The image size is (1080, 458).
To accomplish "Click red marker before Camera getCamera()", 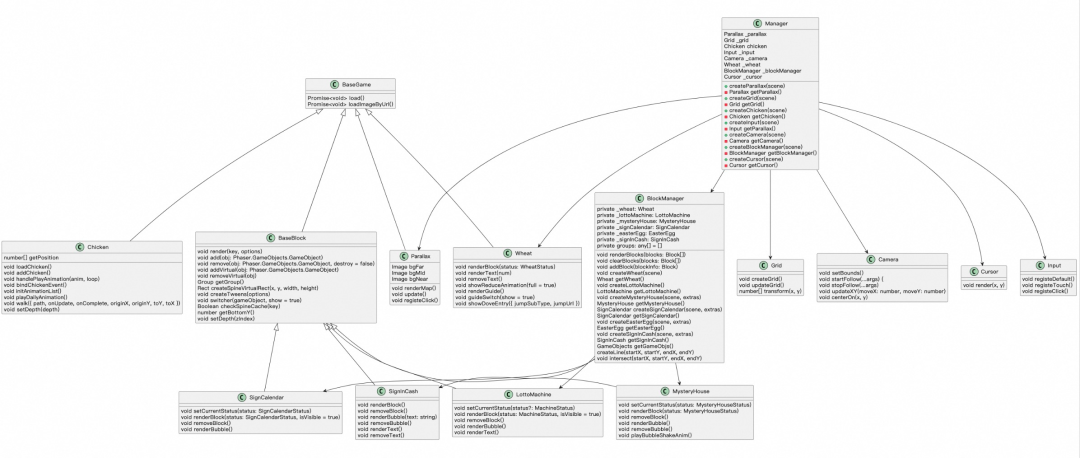I will [725, 141].
